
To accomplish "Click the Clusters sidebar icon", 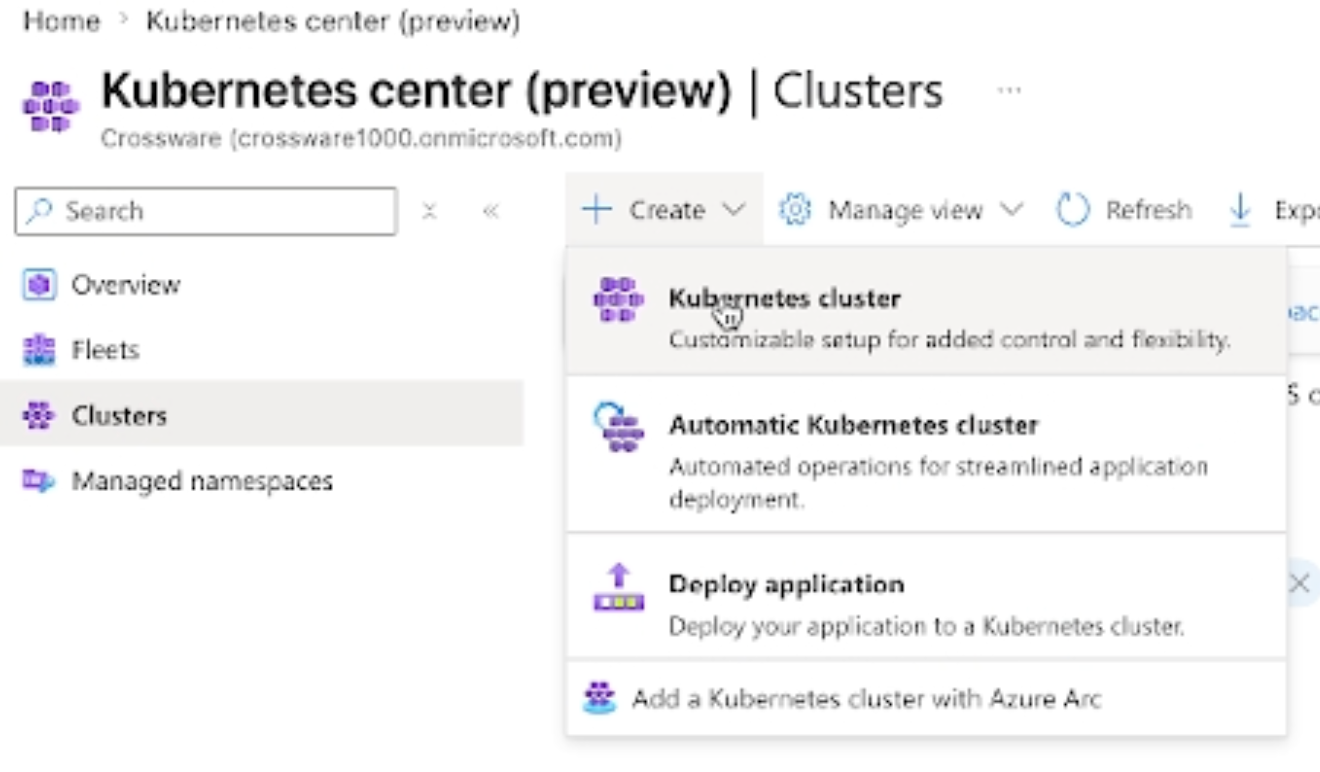I will click(38, 415).
